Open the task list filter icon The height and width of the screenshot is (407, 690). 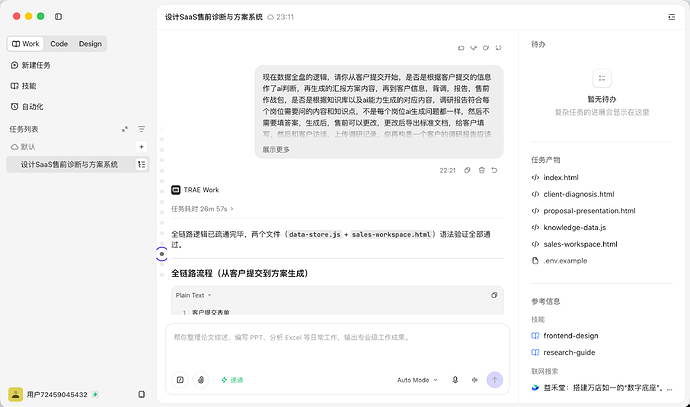[141, 129]
